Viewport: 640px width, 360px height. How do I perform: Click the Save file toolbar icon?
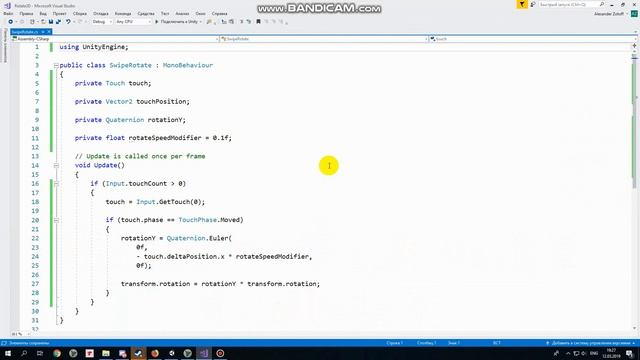click(51, 22)
